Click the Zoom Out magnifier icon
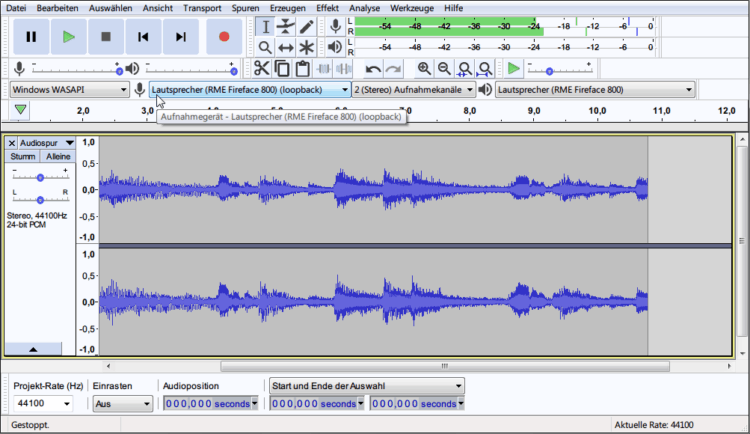Screen dimensions: 750x434 (x=444, y=69)
